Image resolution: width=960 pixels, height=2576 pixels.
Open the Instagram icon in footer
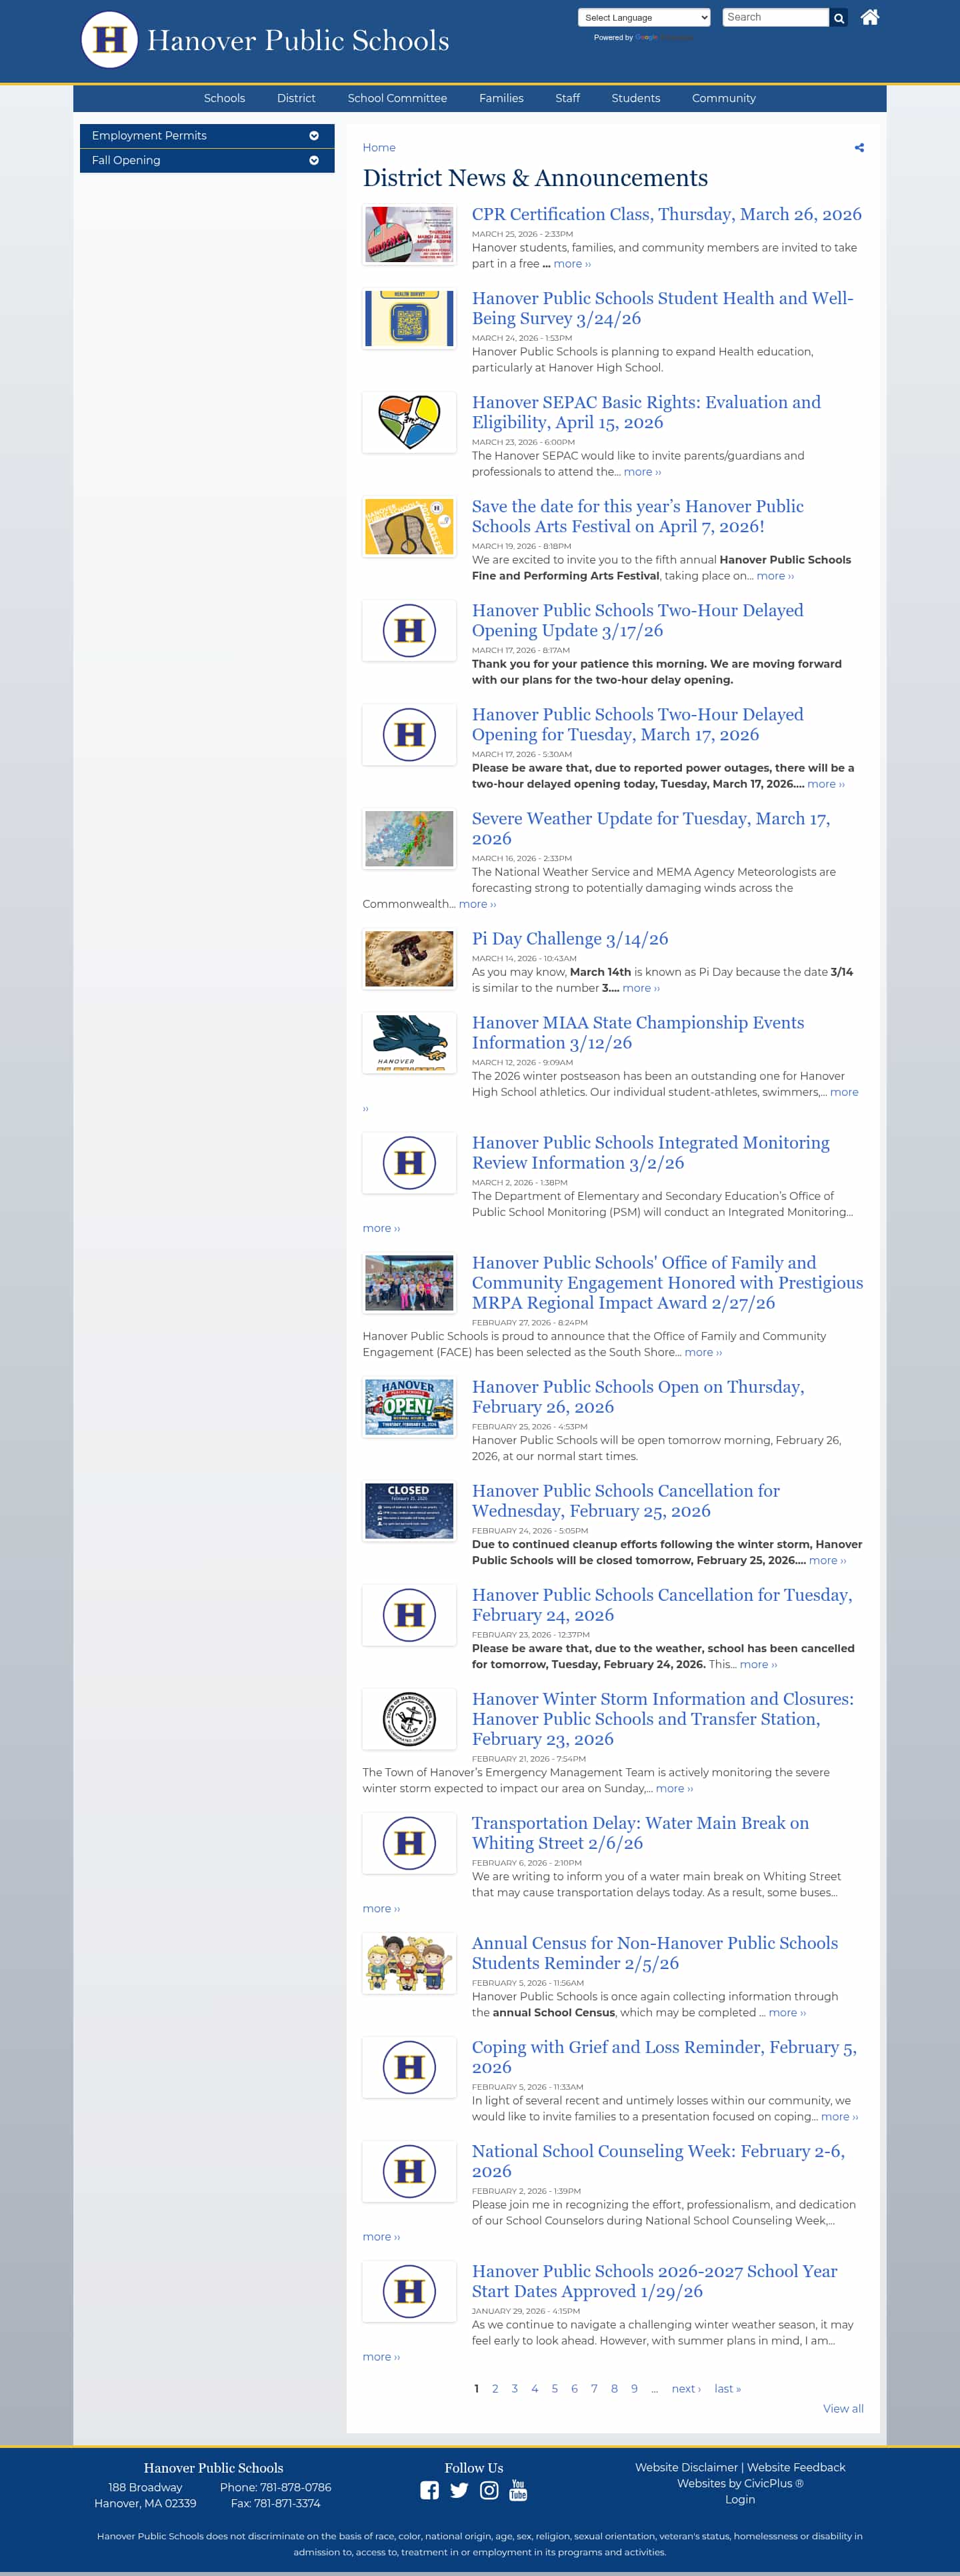[489, 2490]
